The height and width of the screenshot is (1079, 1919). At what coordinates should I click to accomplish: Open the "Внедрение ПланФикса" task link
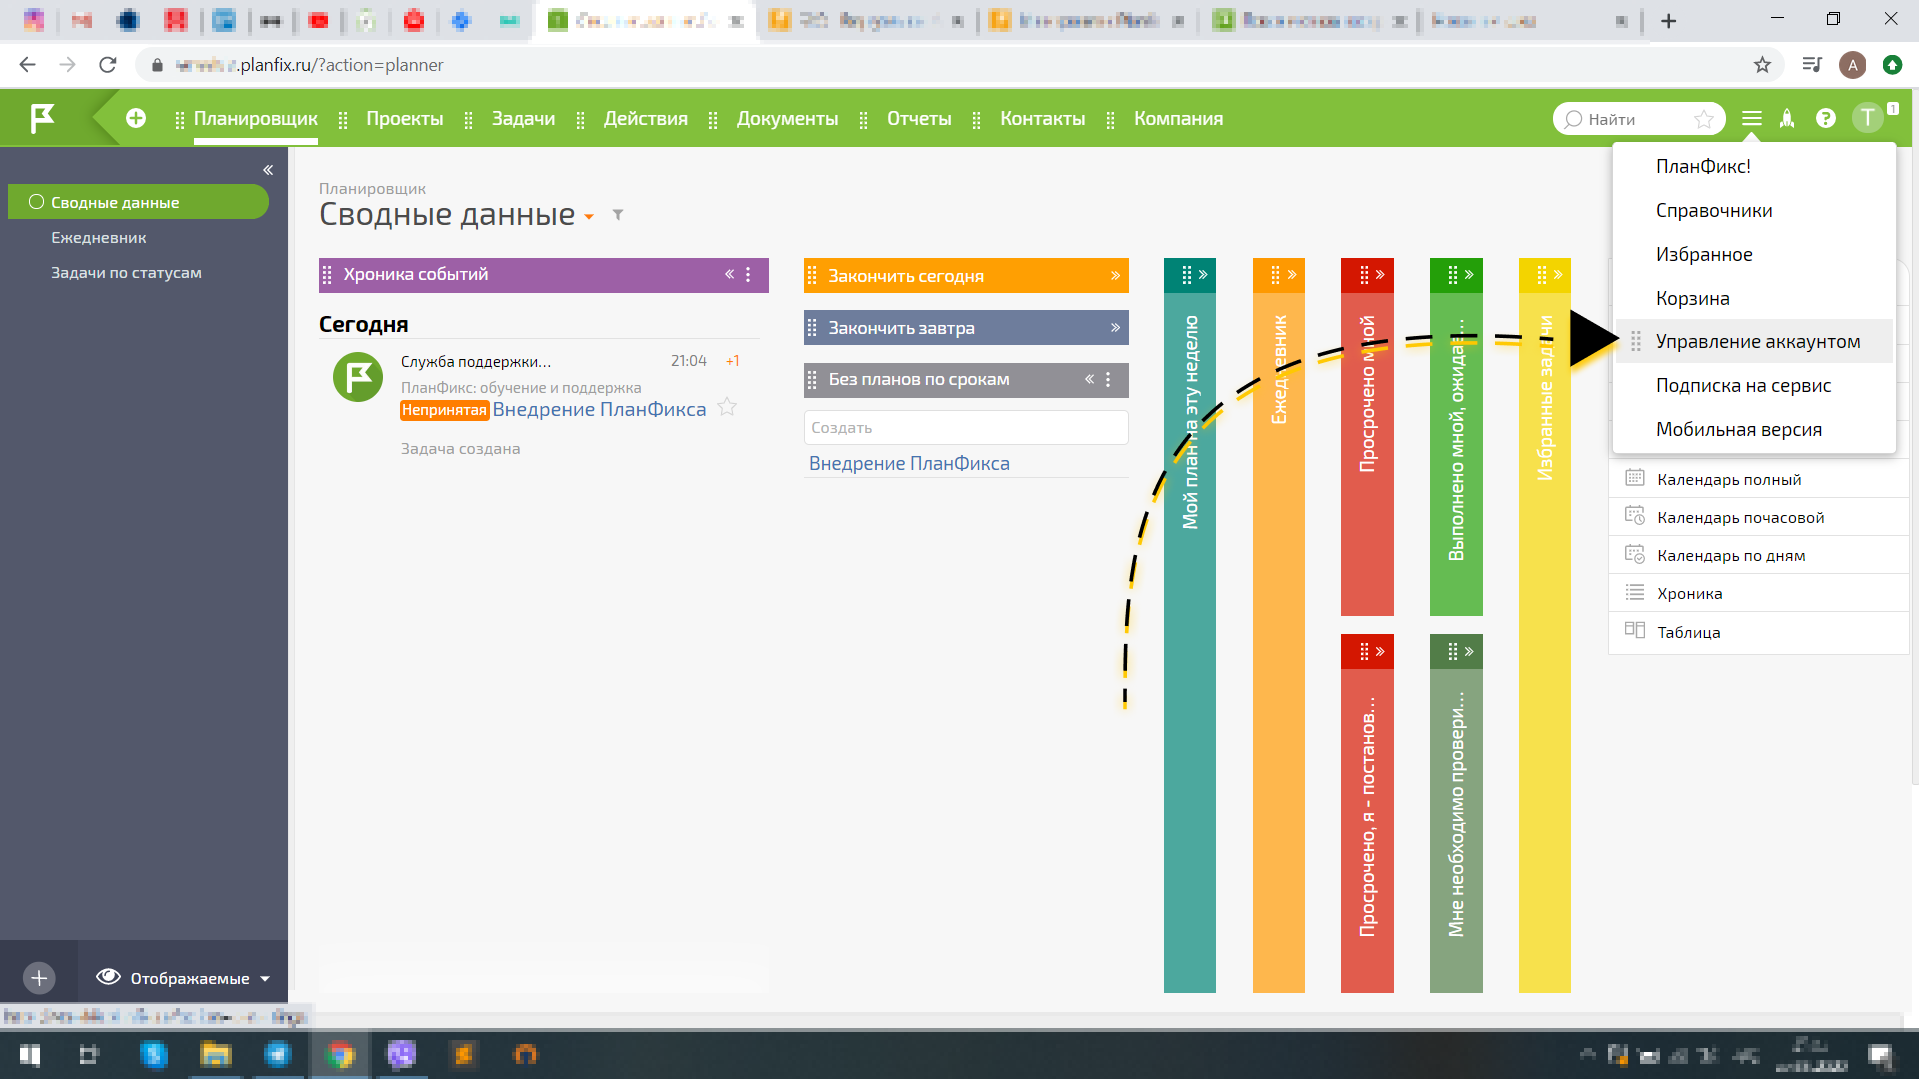(908, 463)
